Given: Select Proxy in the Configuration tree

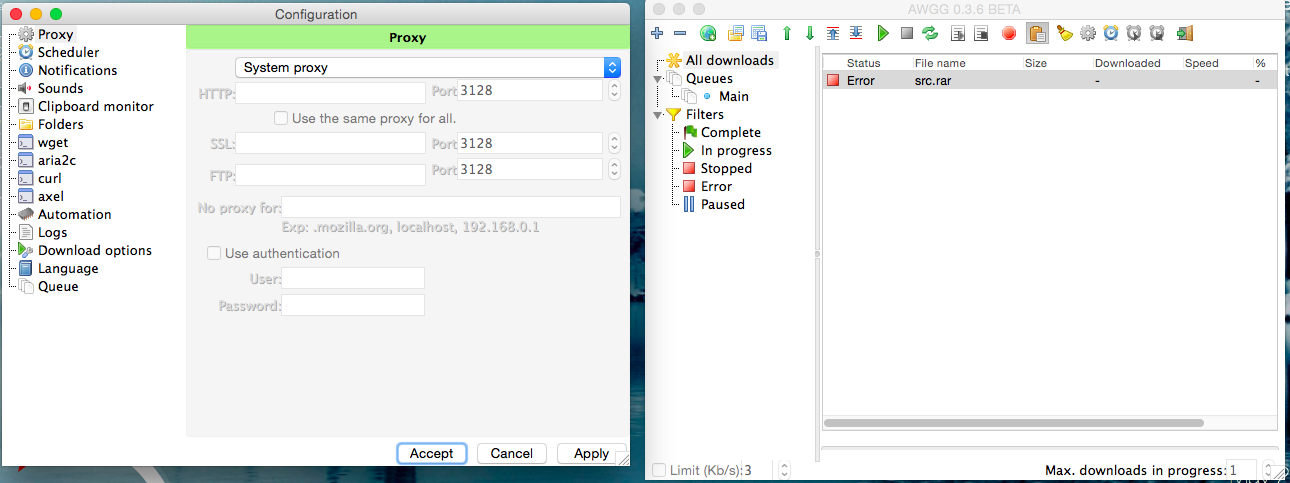Looking at the screenshot, I should 55,34.
